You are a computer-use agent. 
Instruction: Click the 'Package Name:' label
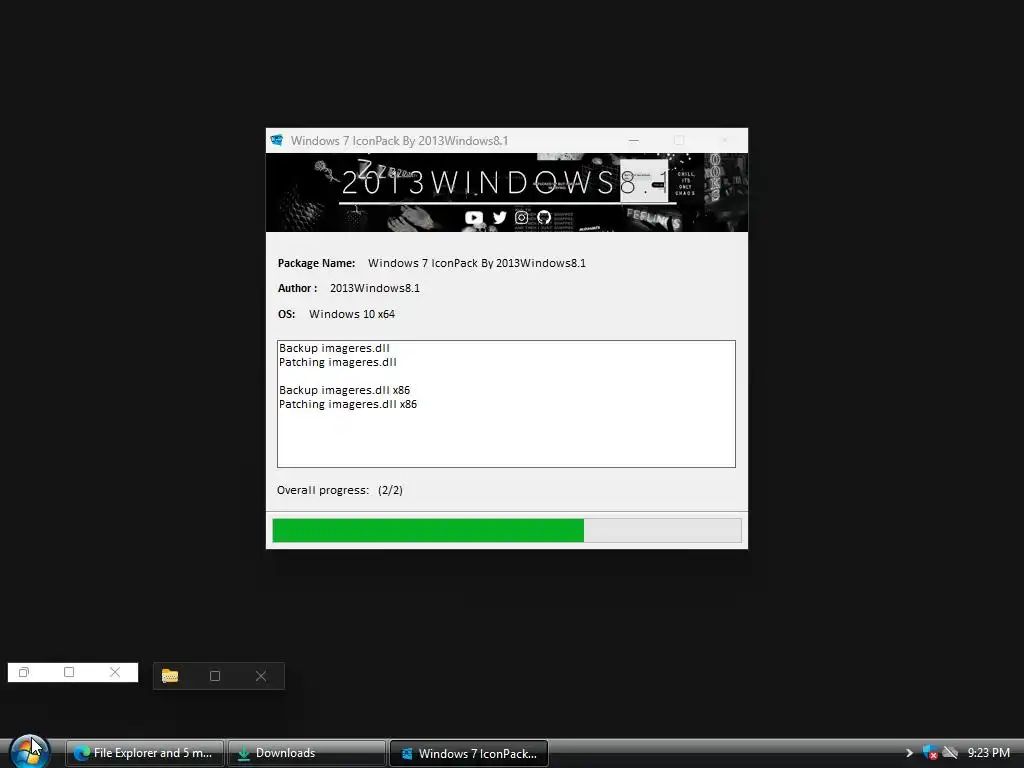317,263
